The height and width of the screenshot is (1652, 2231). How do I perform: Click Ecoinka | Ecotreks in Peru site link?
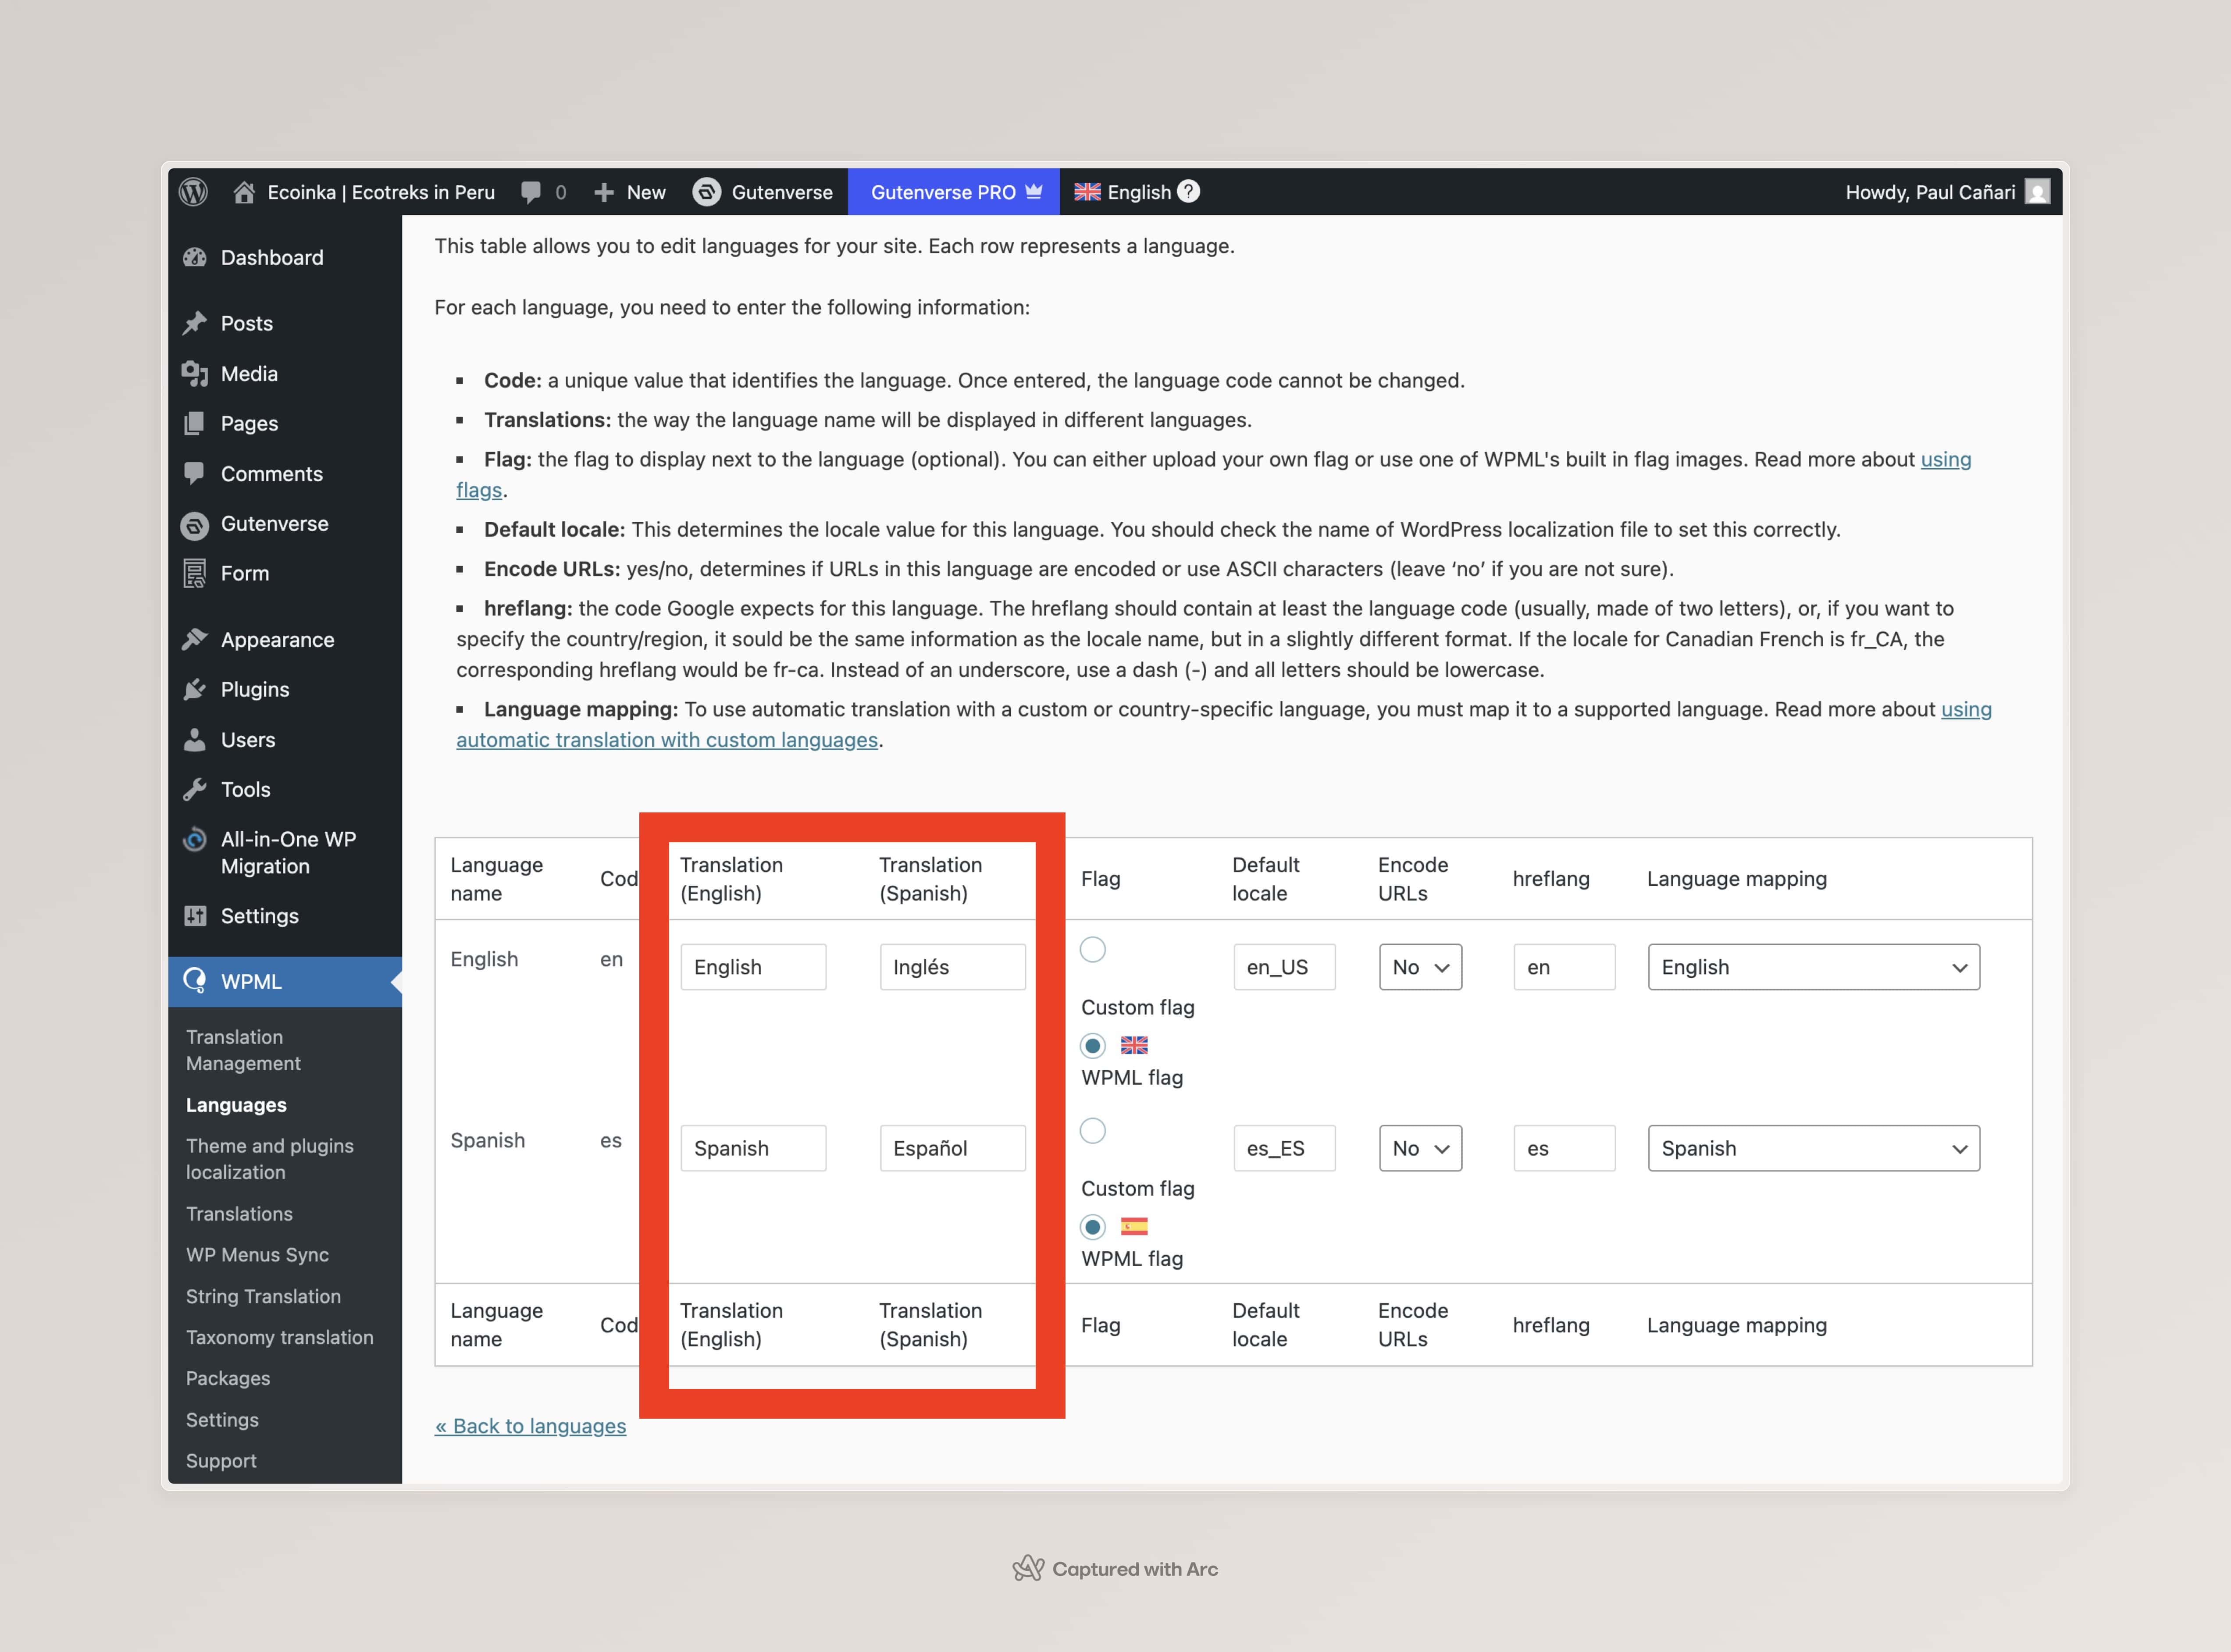click(380, 192)
